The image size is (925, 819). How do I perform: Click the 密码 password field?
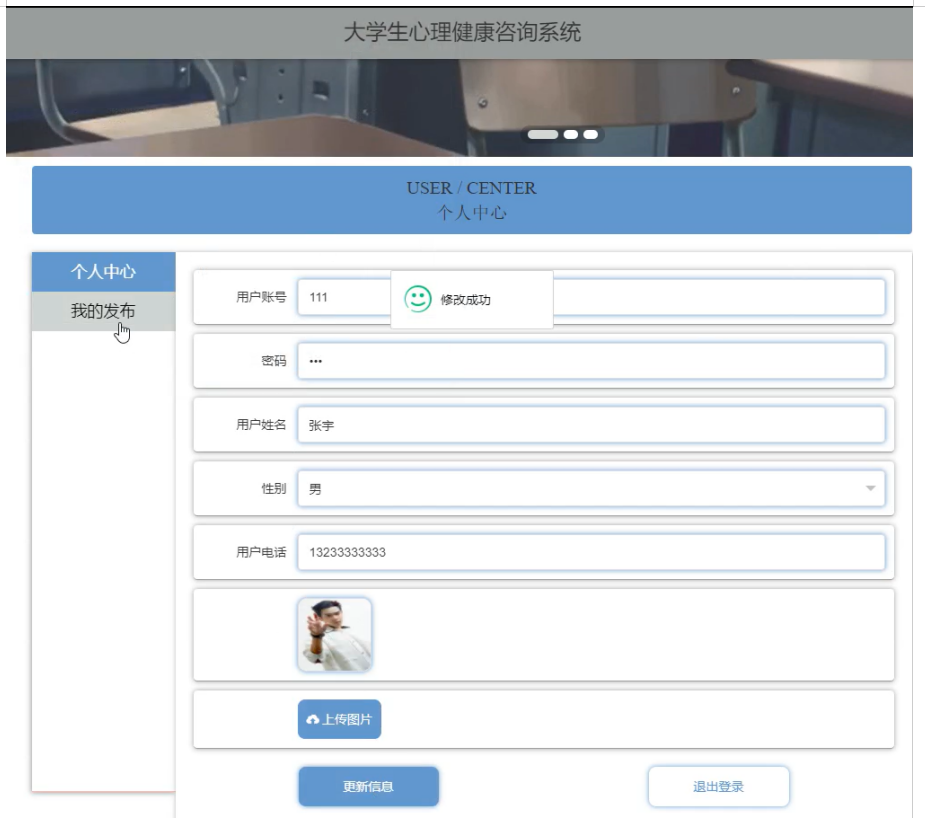click(591, 361)
